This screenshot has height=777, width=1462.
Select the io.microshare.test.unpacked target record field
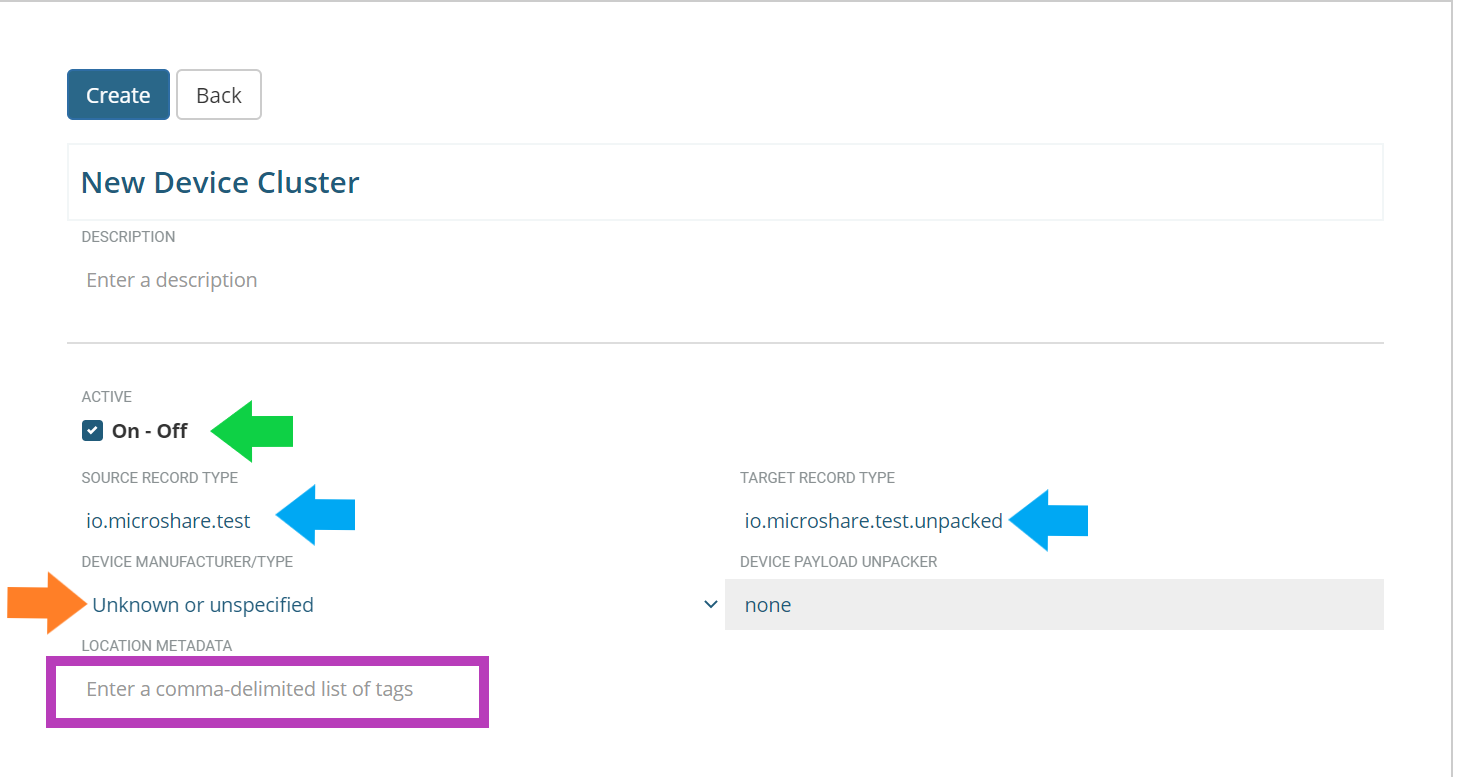click(873, 521)
